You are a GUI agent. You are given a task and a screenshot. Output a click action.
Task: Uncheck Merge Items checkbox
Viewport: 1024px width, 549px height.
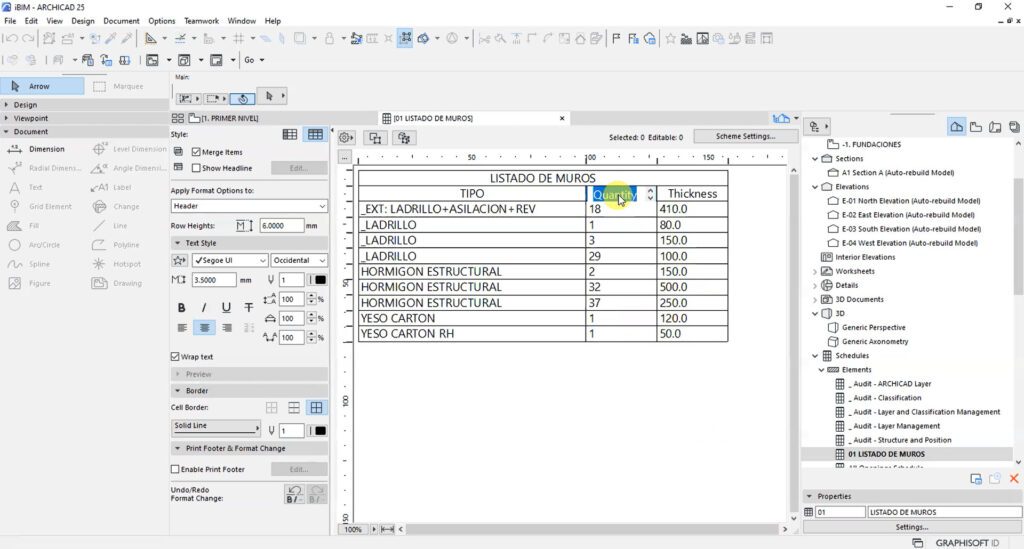[196, 151]
